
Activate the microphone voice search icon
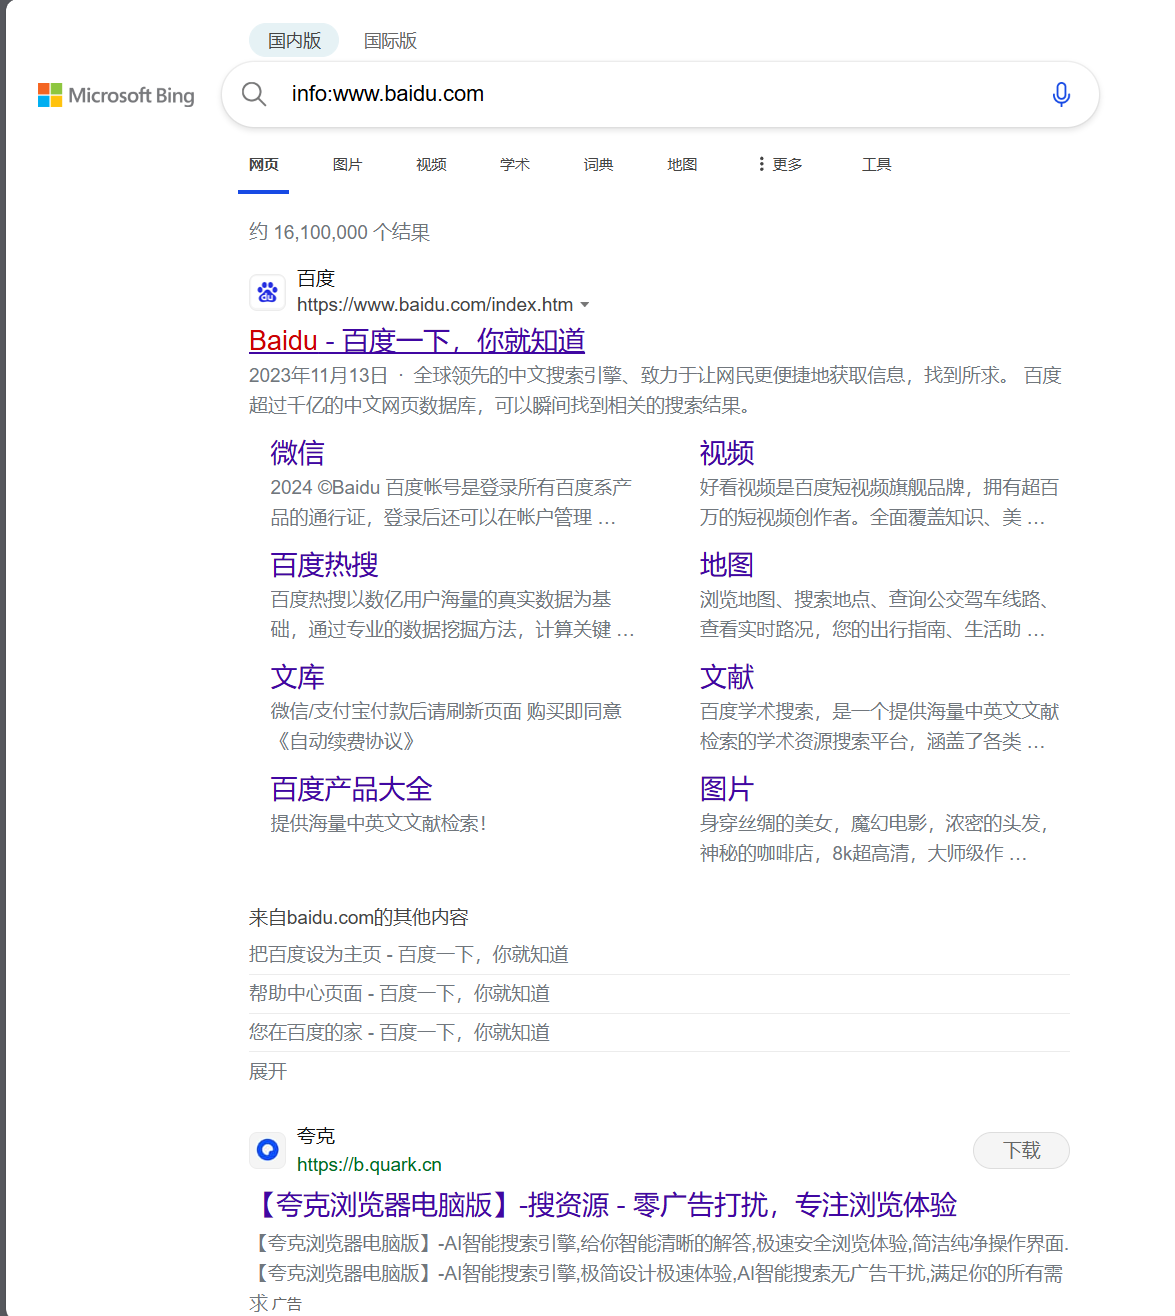point(1060,93)
